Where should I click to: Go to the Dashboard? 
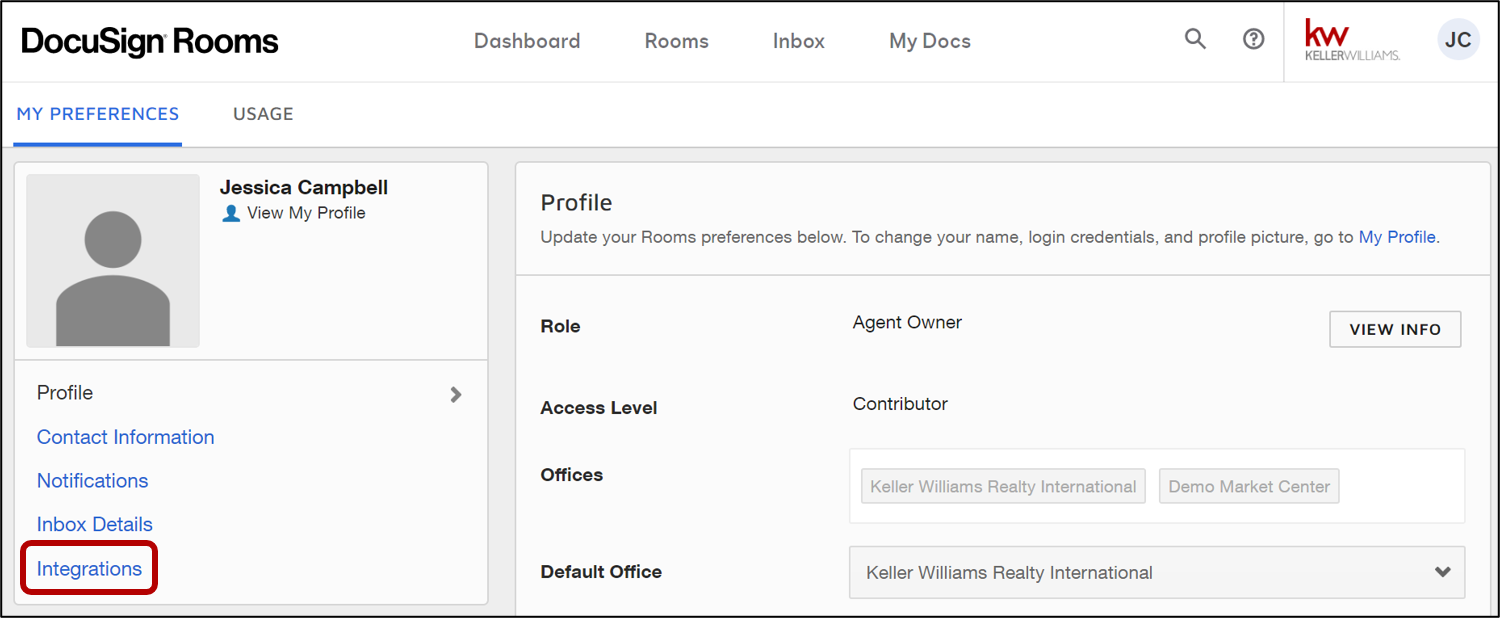[x=527, y=41]
